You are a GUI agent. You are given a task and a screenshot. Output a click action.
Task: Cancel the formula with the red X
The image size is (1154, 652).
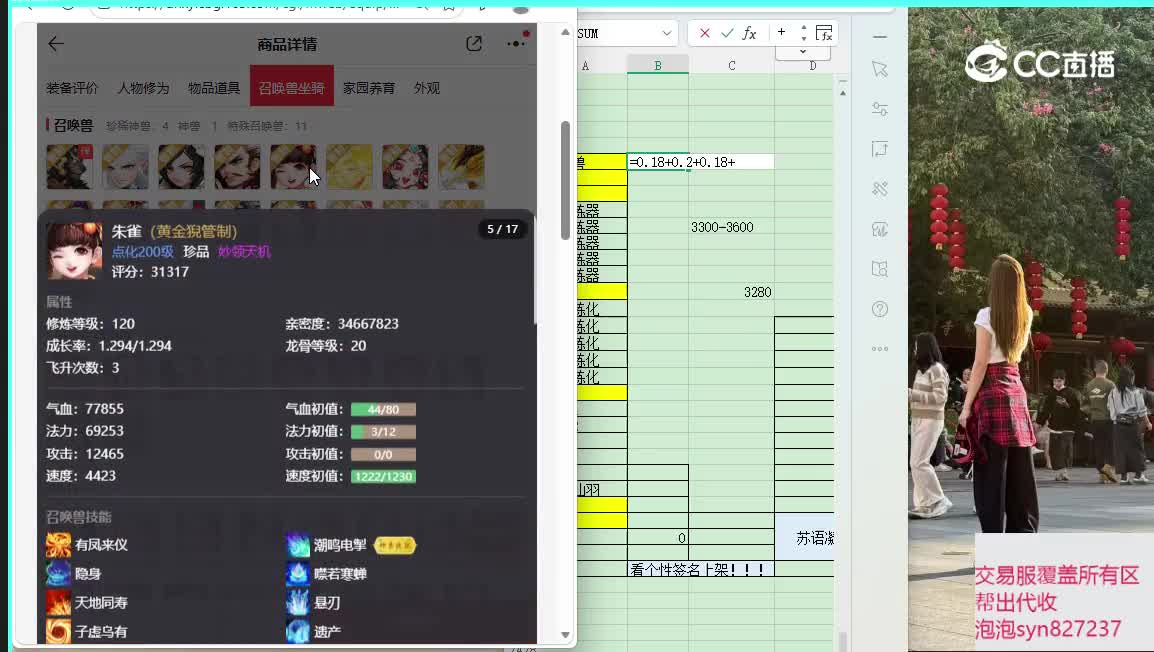(x=705, y=33)
